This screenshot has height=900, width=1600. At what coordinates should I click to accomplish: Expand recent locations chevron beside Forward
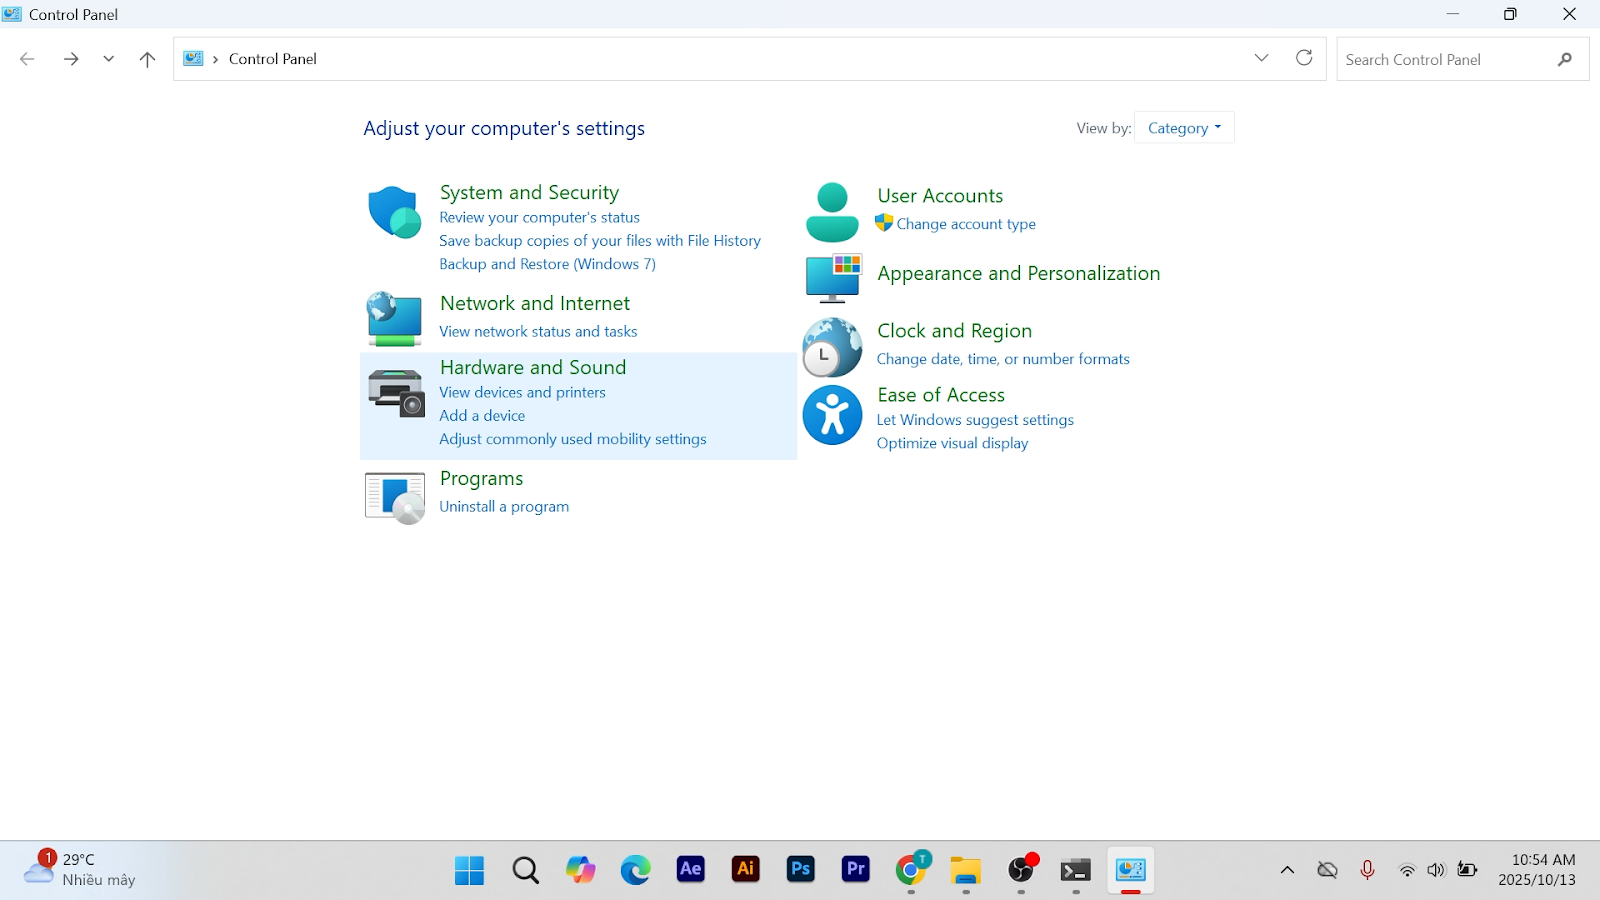[x=108, y=59]
